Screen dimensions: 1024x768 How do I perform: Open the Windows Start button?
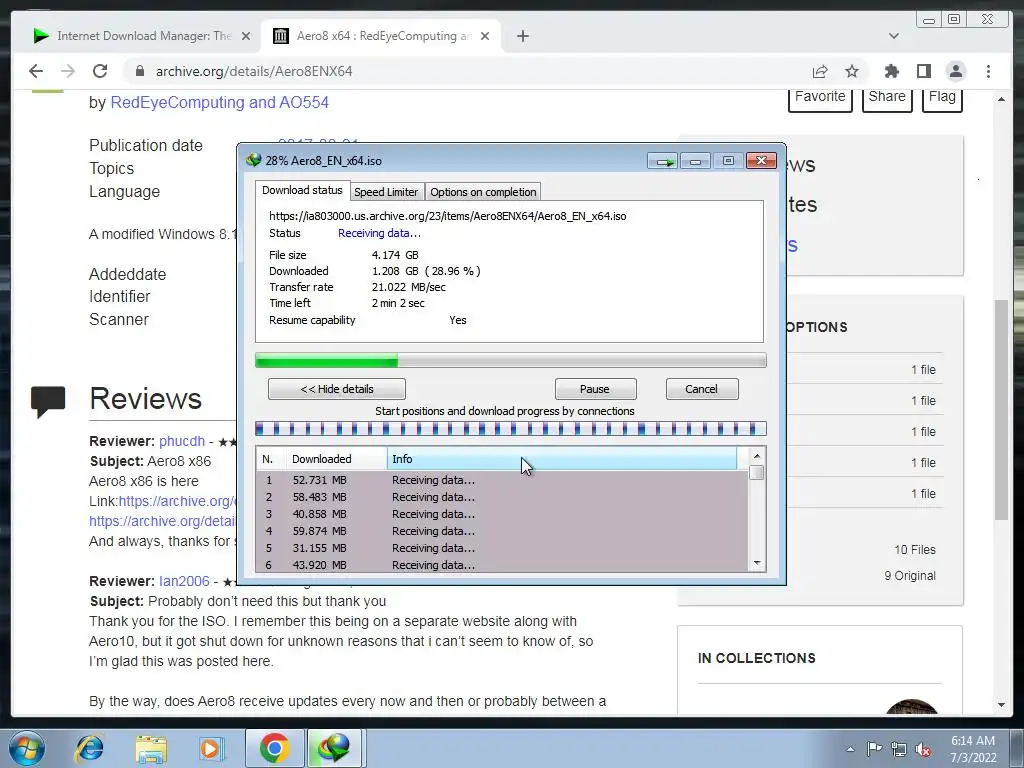coord(25,748)
